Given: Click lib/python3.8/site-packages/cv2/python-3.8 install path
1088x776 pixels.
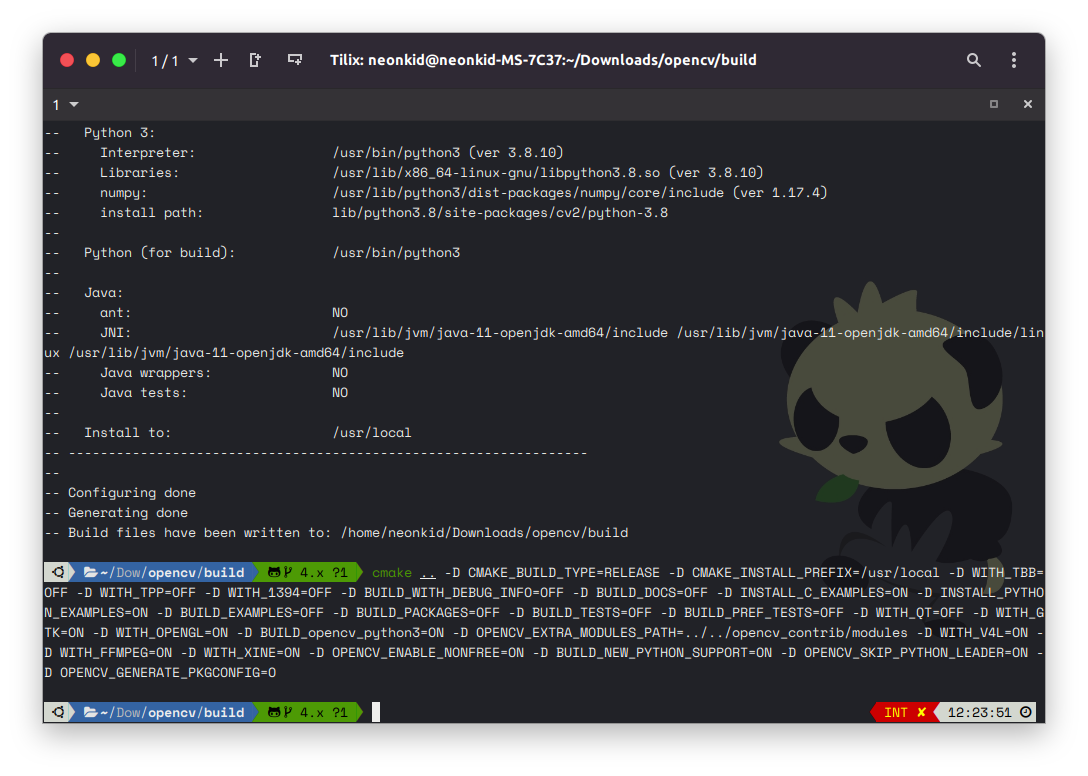Looking at the screenshot, I should [500, 213].
